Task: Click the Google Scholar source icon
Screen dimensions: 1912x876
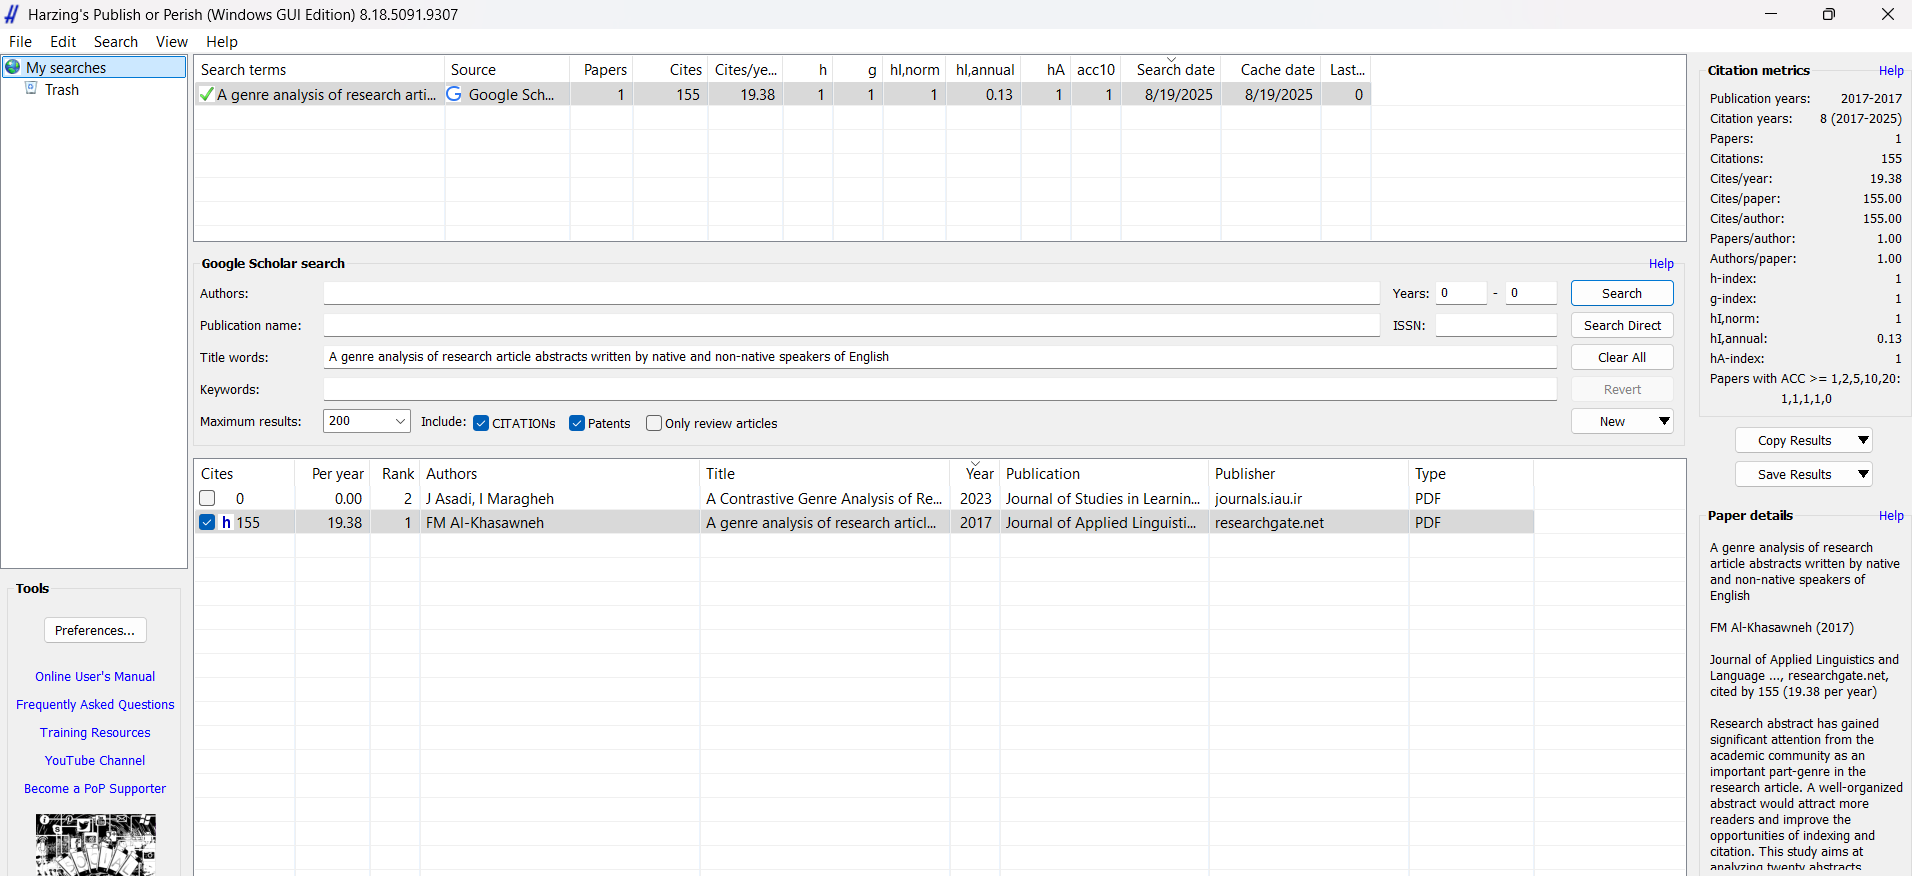Action: [x=454, y=94]
